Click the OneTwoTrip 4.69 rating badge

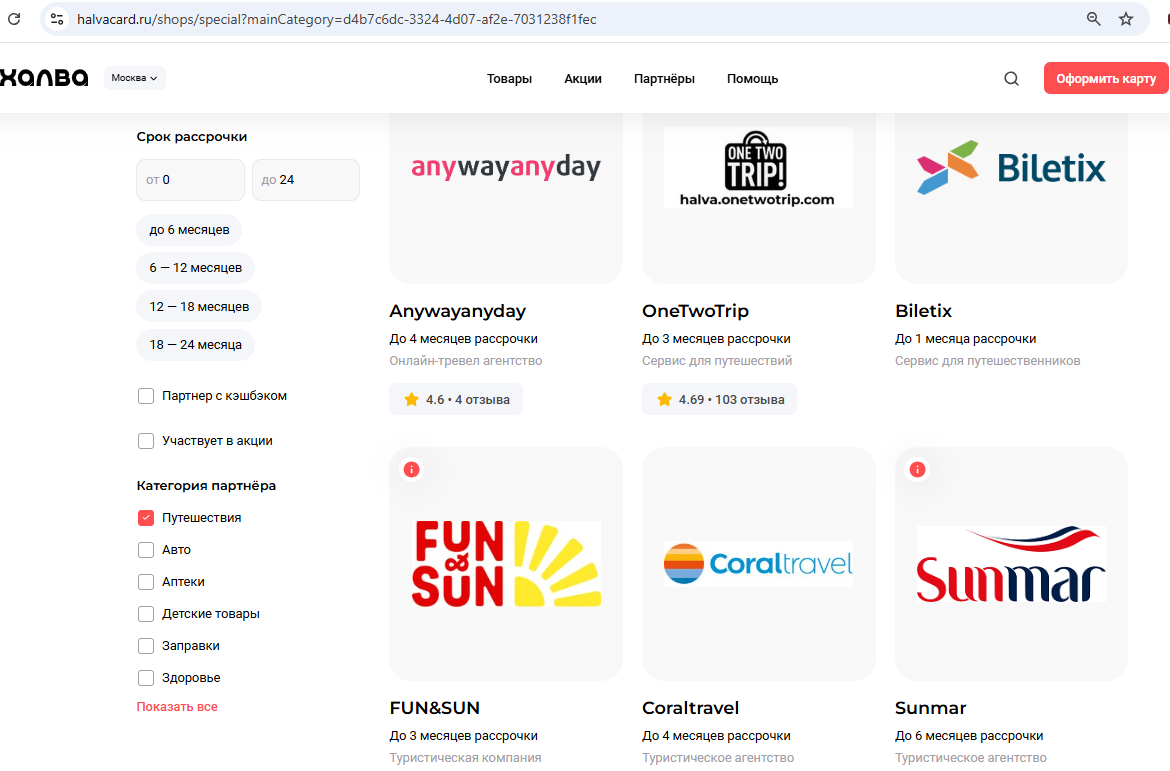(719, 399)
